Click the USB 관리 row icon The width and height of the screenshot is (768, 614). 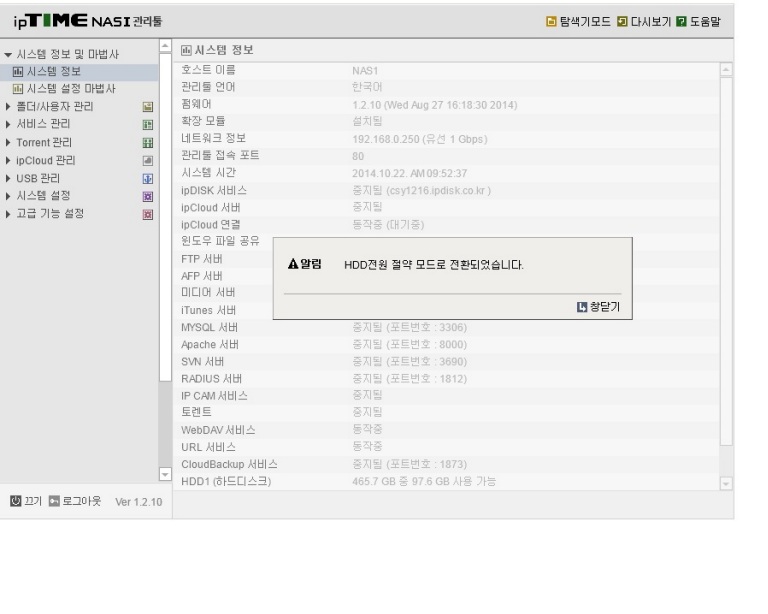pyautogui.click(x=147, y=179)
